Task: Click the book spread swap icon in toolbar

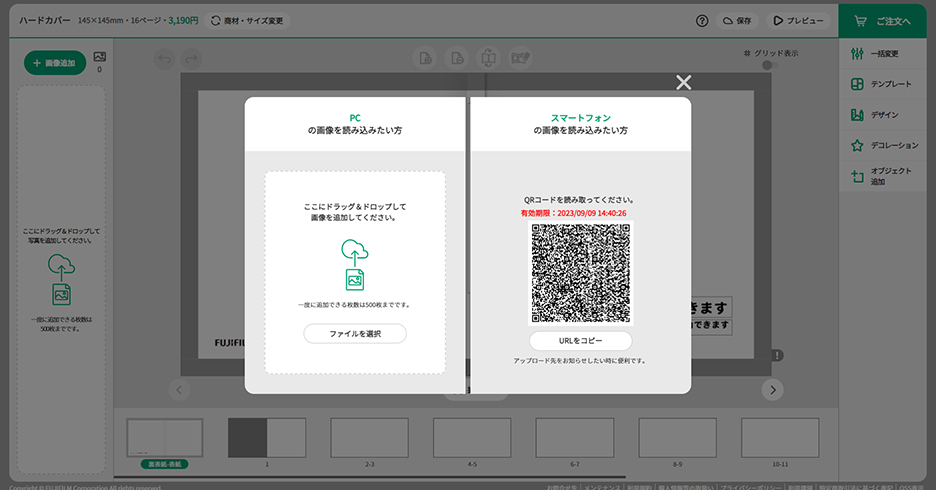Action: pos(488,58)
